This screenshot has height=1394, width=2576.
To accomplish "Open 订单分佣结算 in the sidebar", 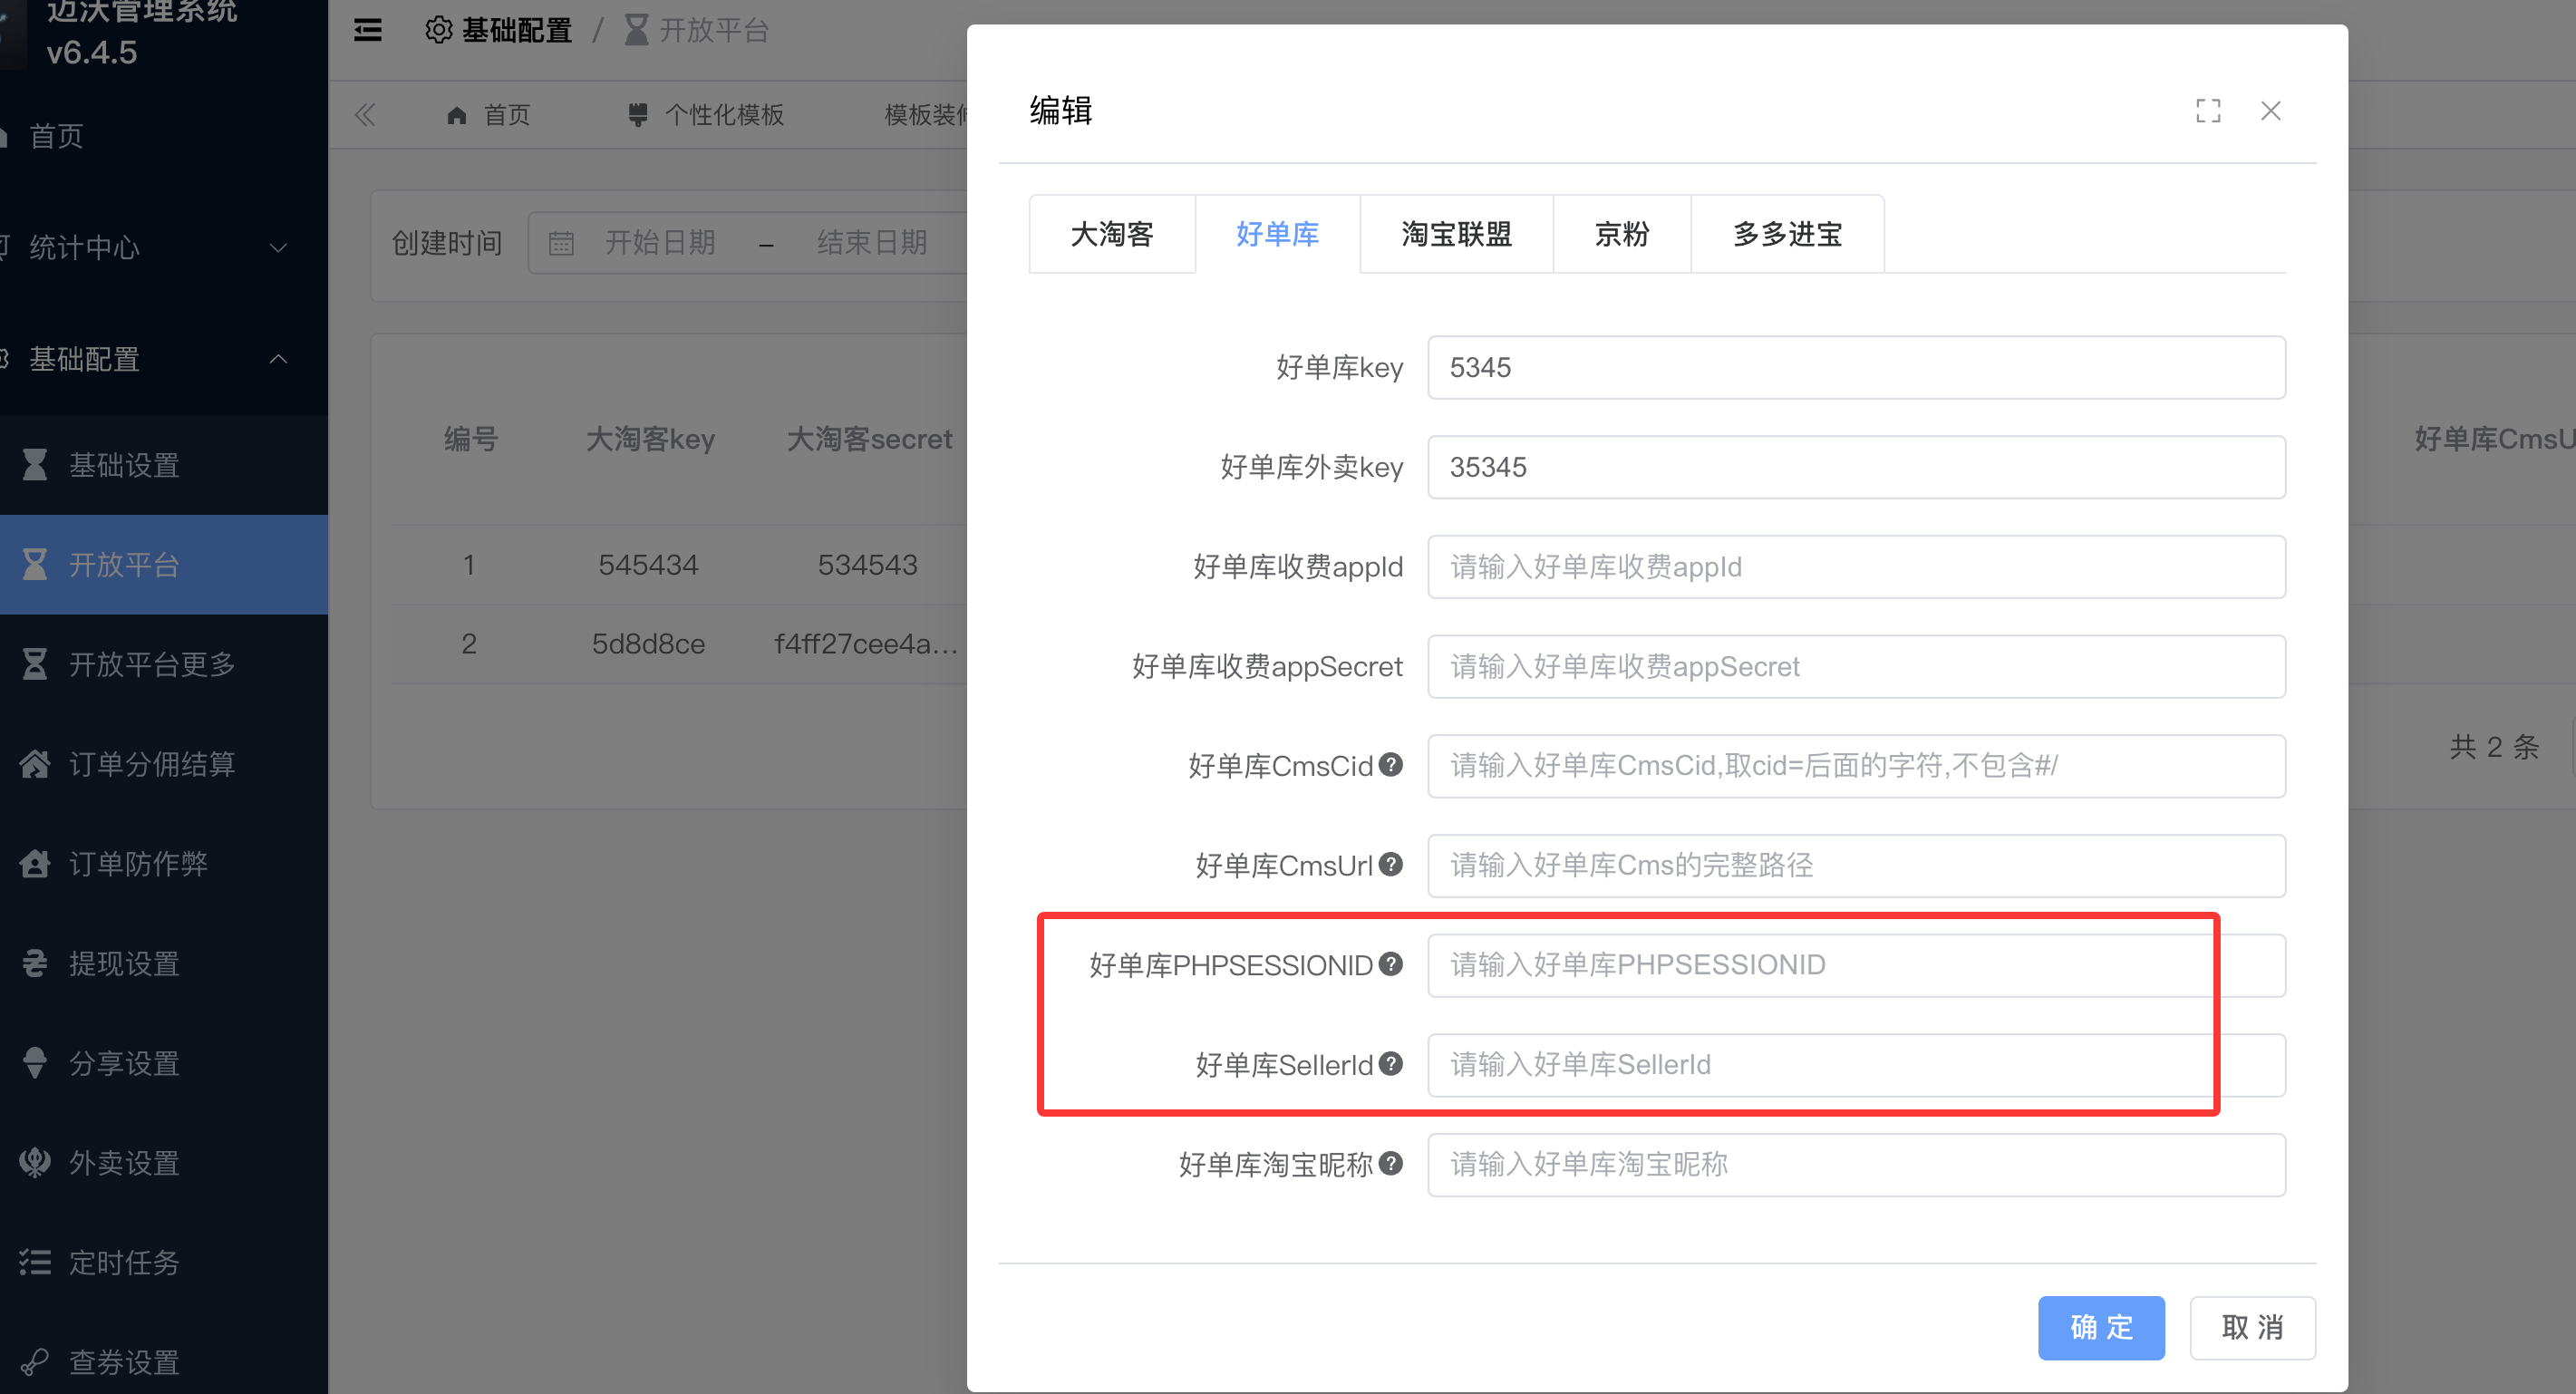I will (x=152, y=764).
